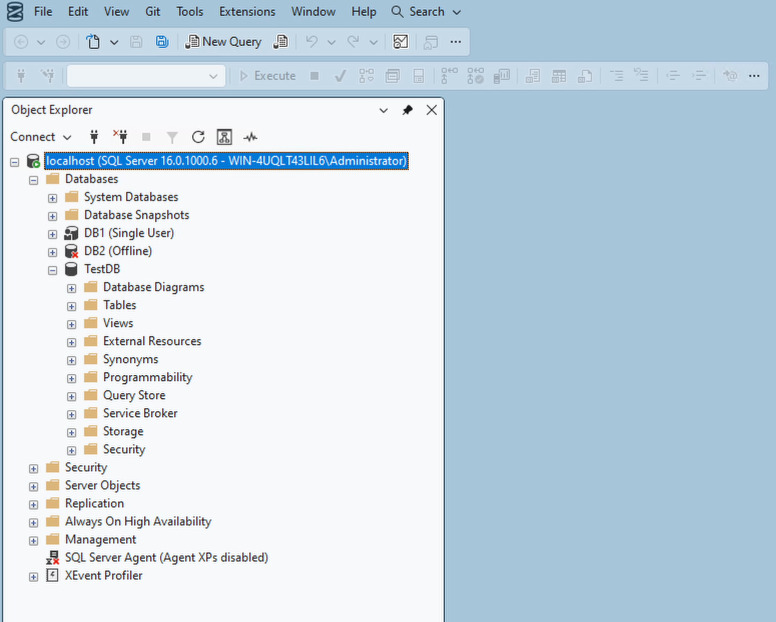
Task: Open the New File dropdown arrow
Action: 114,43
